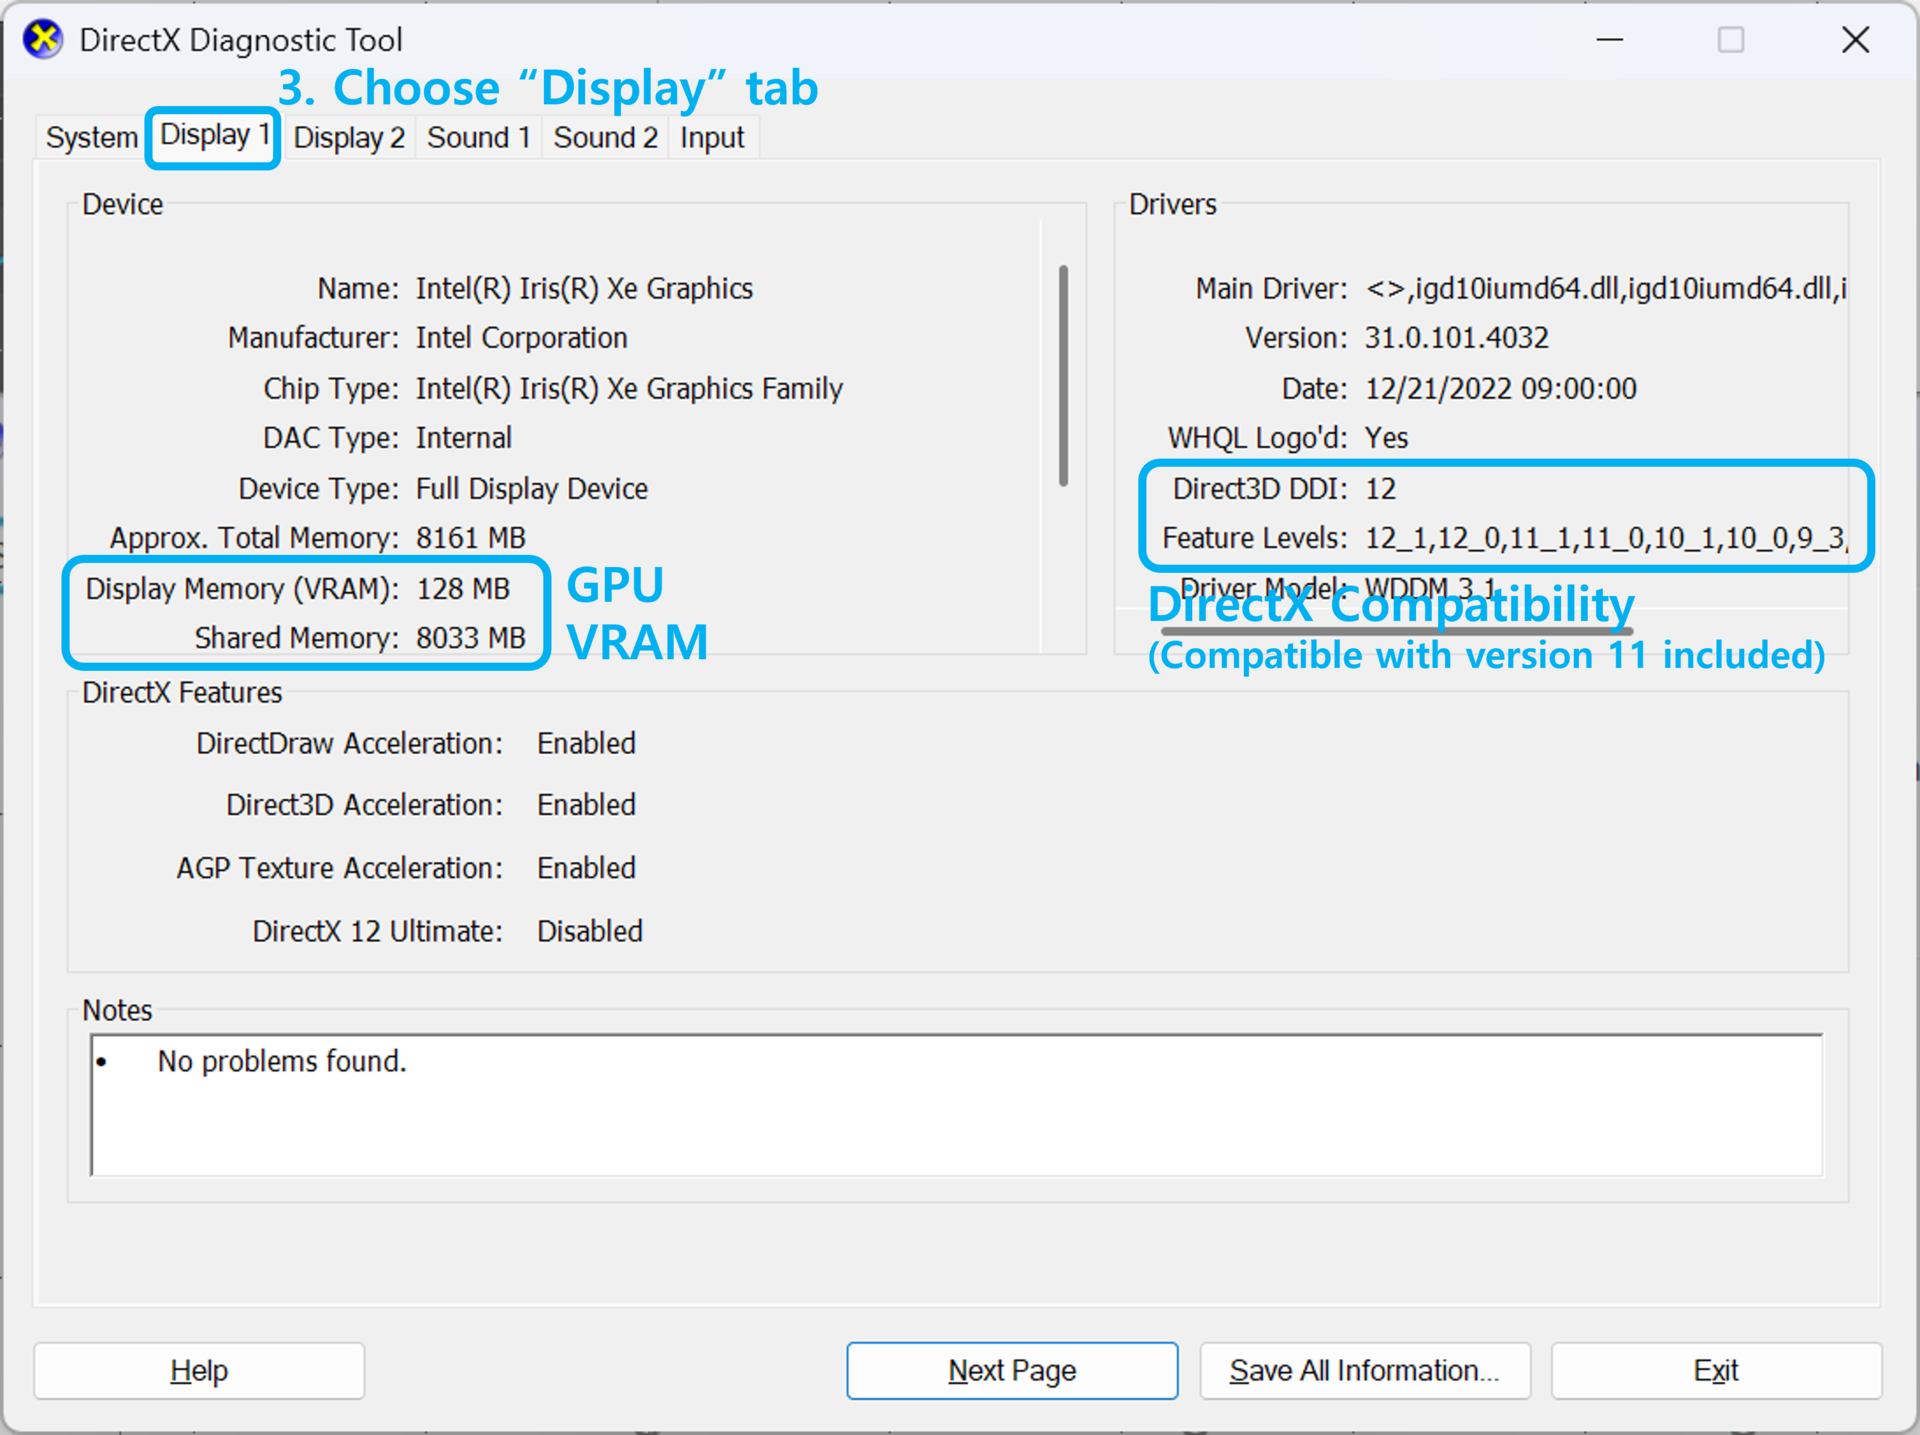Select the Display 1 tab
Image resolution: width=1920 pixels, height=1435 pixels.
(214, 135)
